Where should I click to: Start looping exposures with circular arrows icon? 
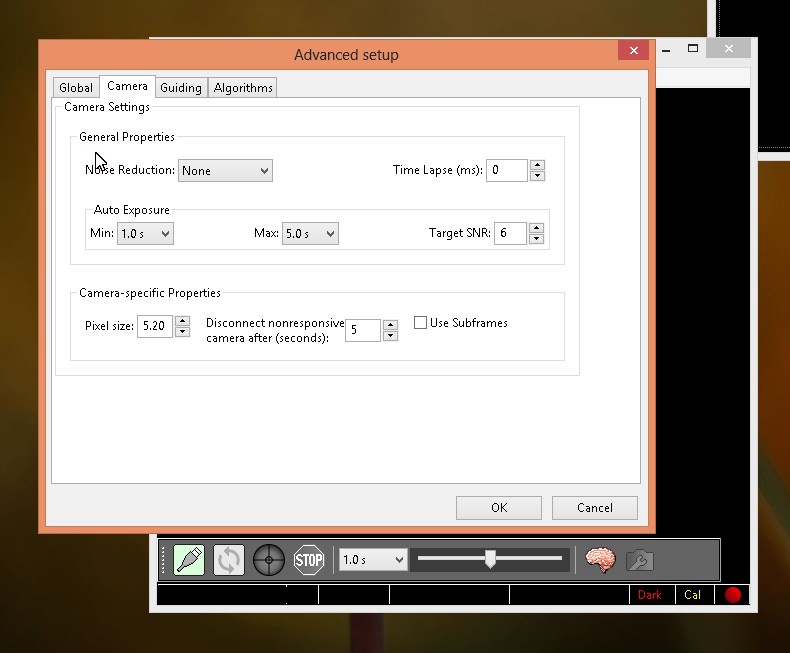coord(229,560)
